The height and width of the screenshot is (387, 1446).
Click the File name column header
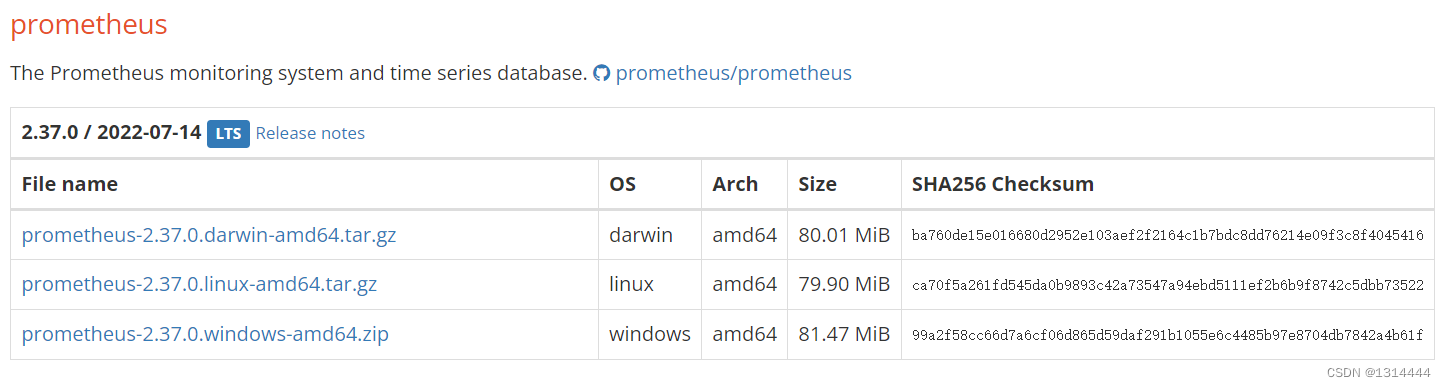(x=70, y=184)
